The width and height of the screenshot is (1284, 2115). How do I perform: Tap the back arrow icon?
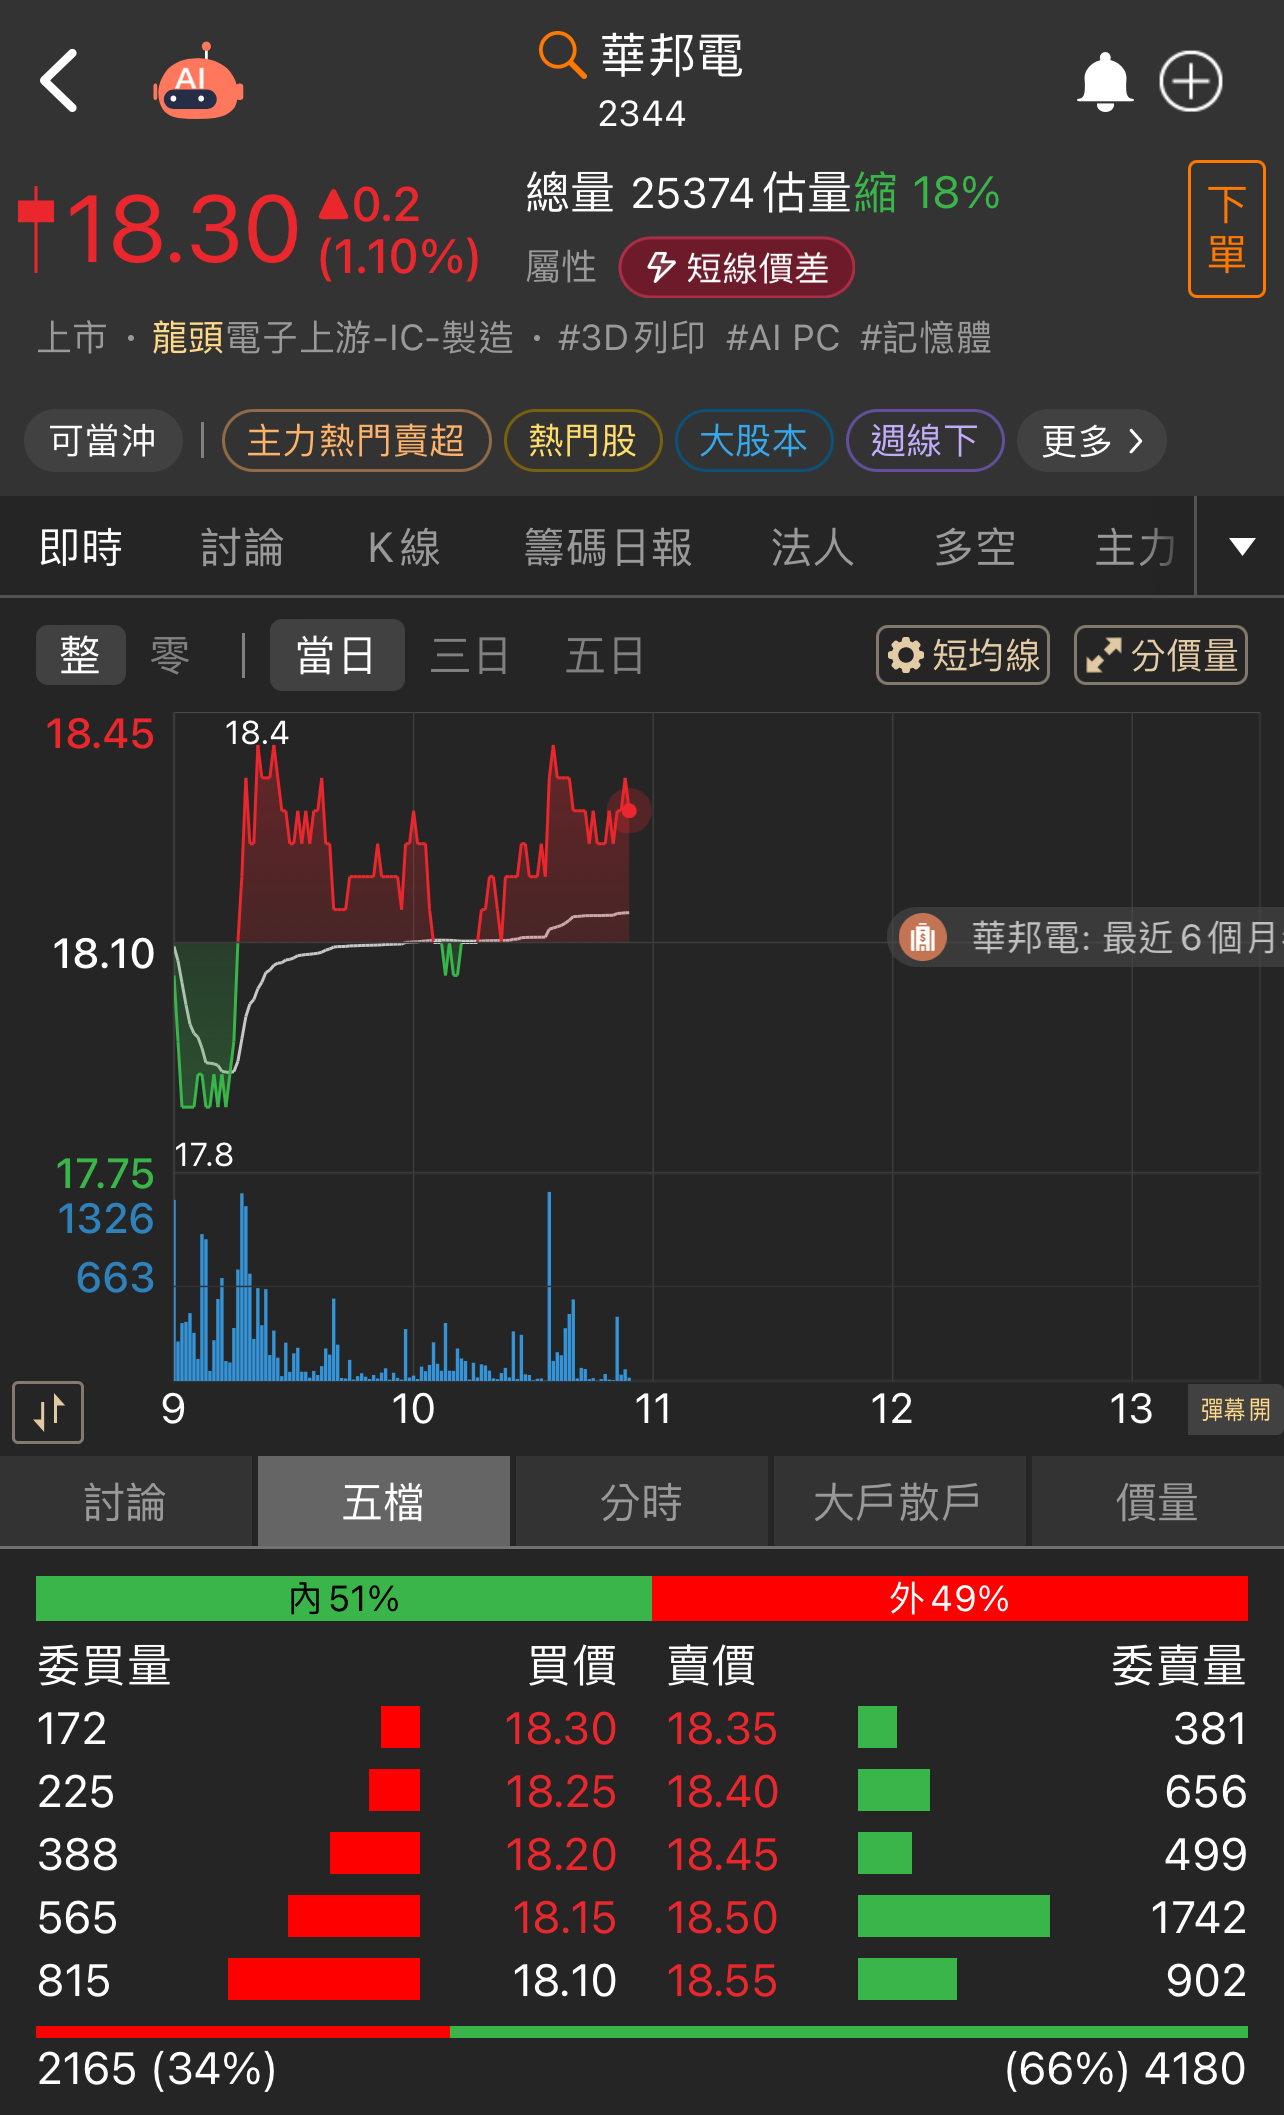pyautogui.click(x=59, y=81)
